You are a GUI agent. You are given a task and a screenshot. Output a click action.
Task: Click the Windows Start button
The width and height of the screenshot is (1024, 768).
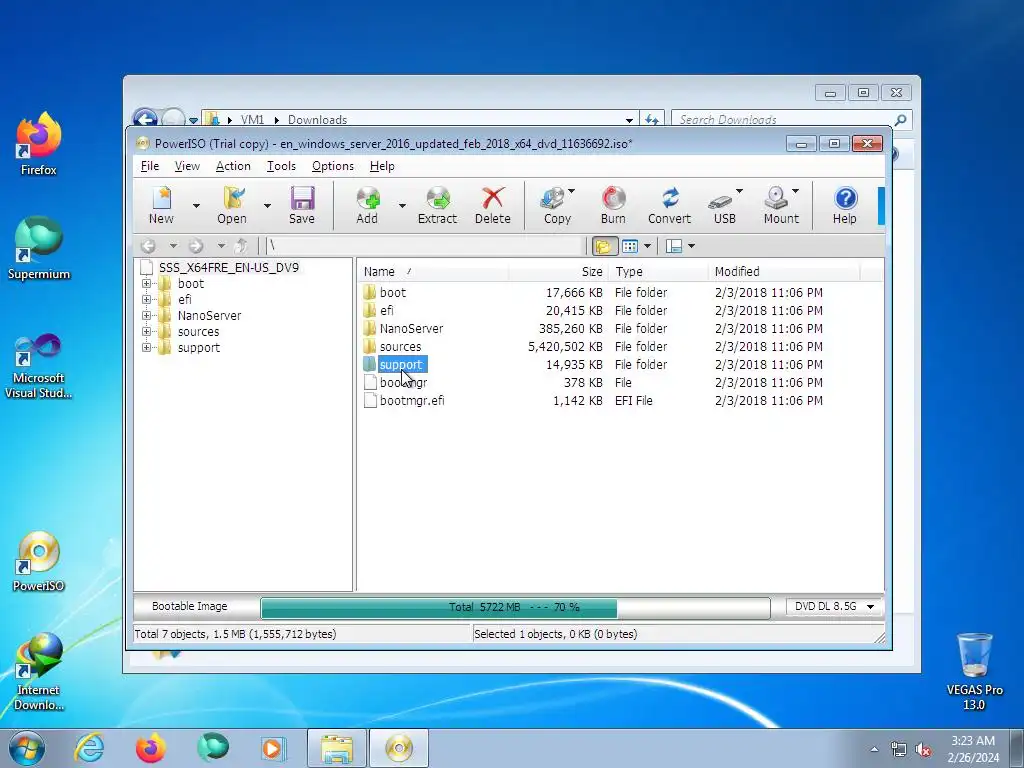point(27,748)
